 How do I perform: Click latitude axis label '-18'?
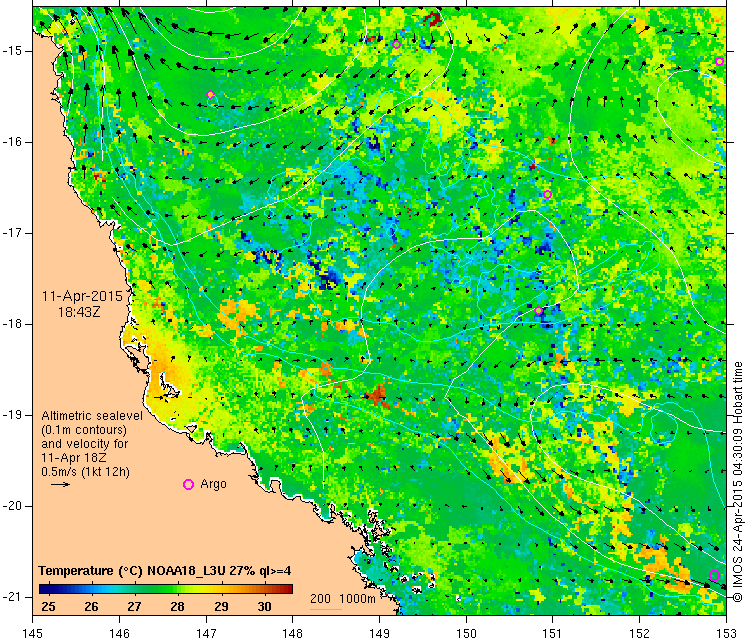click(x=11, y=324)
